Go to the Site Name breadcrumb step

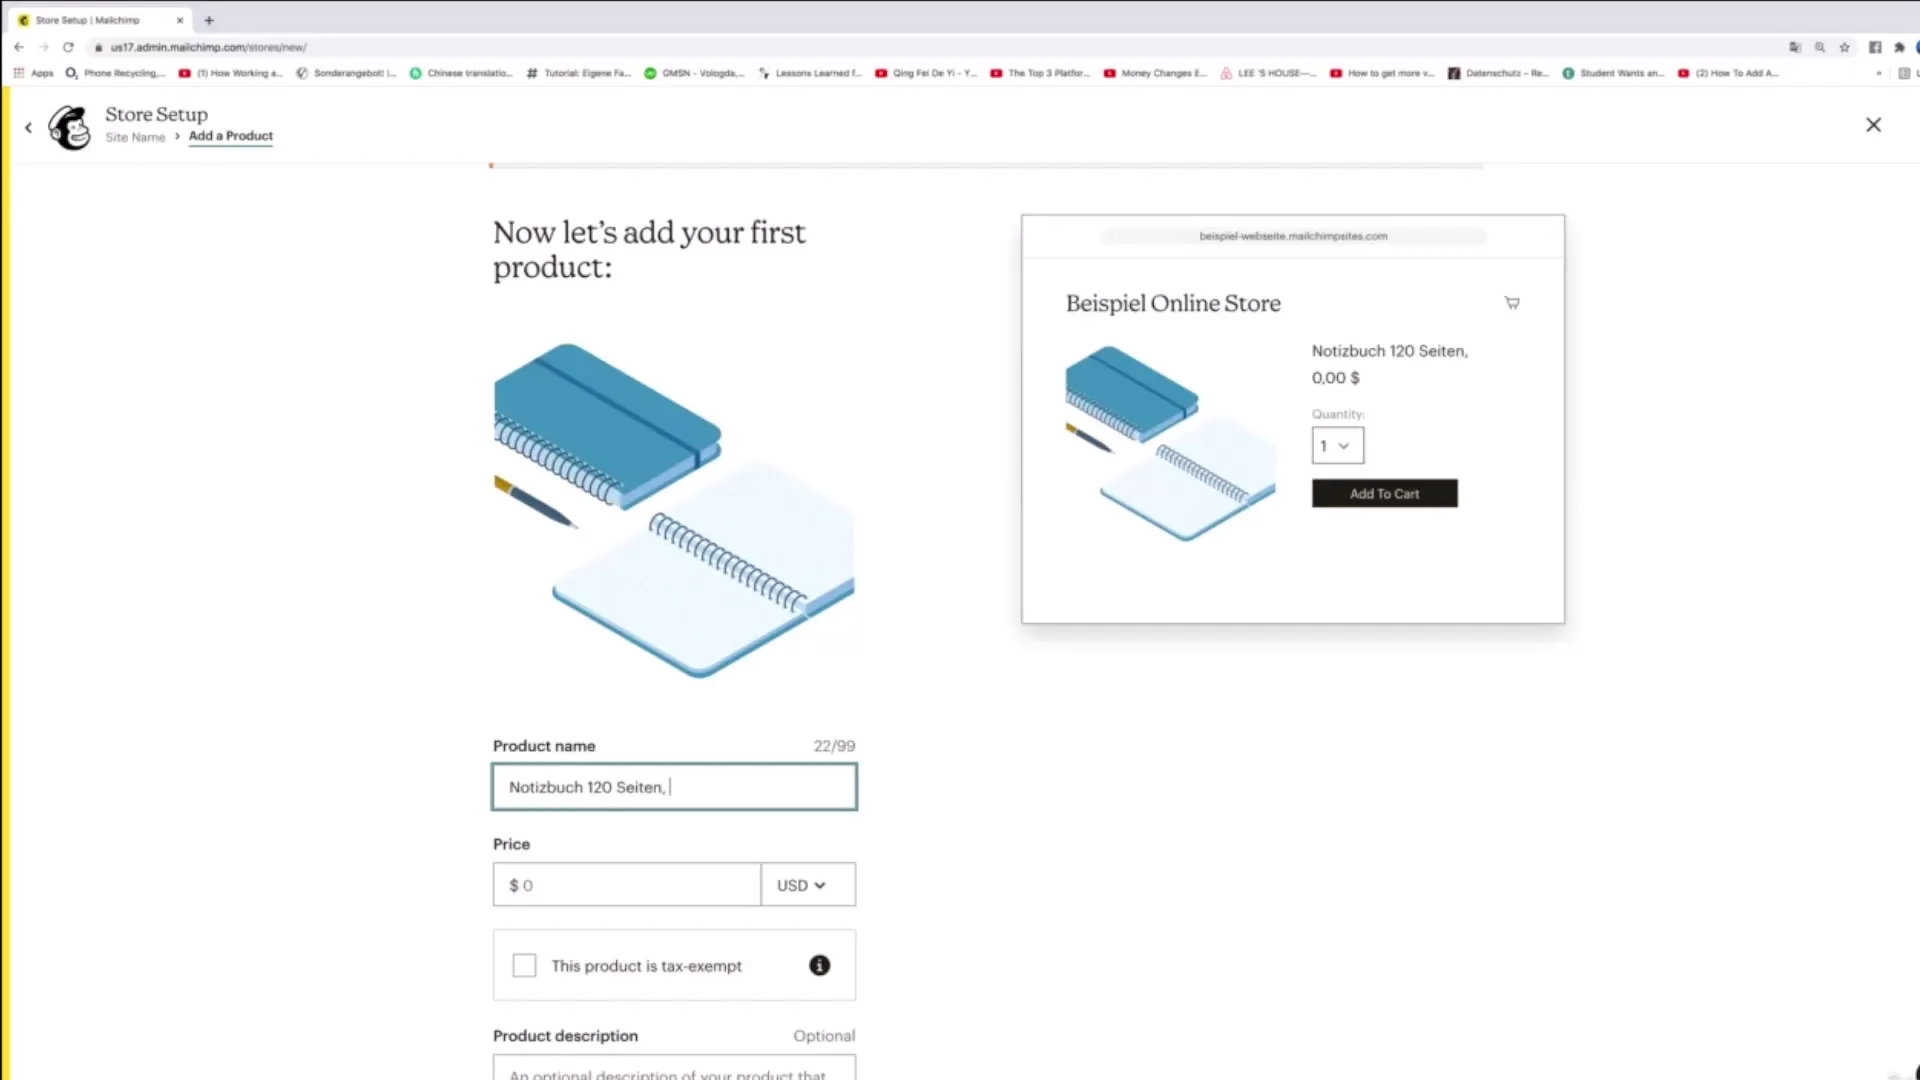point(135,137)
